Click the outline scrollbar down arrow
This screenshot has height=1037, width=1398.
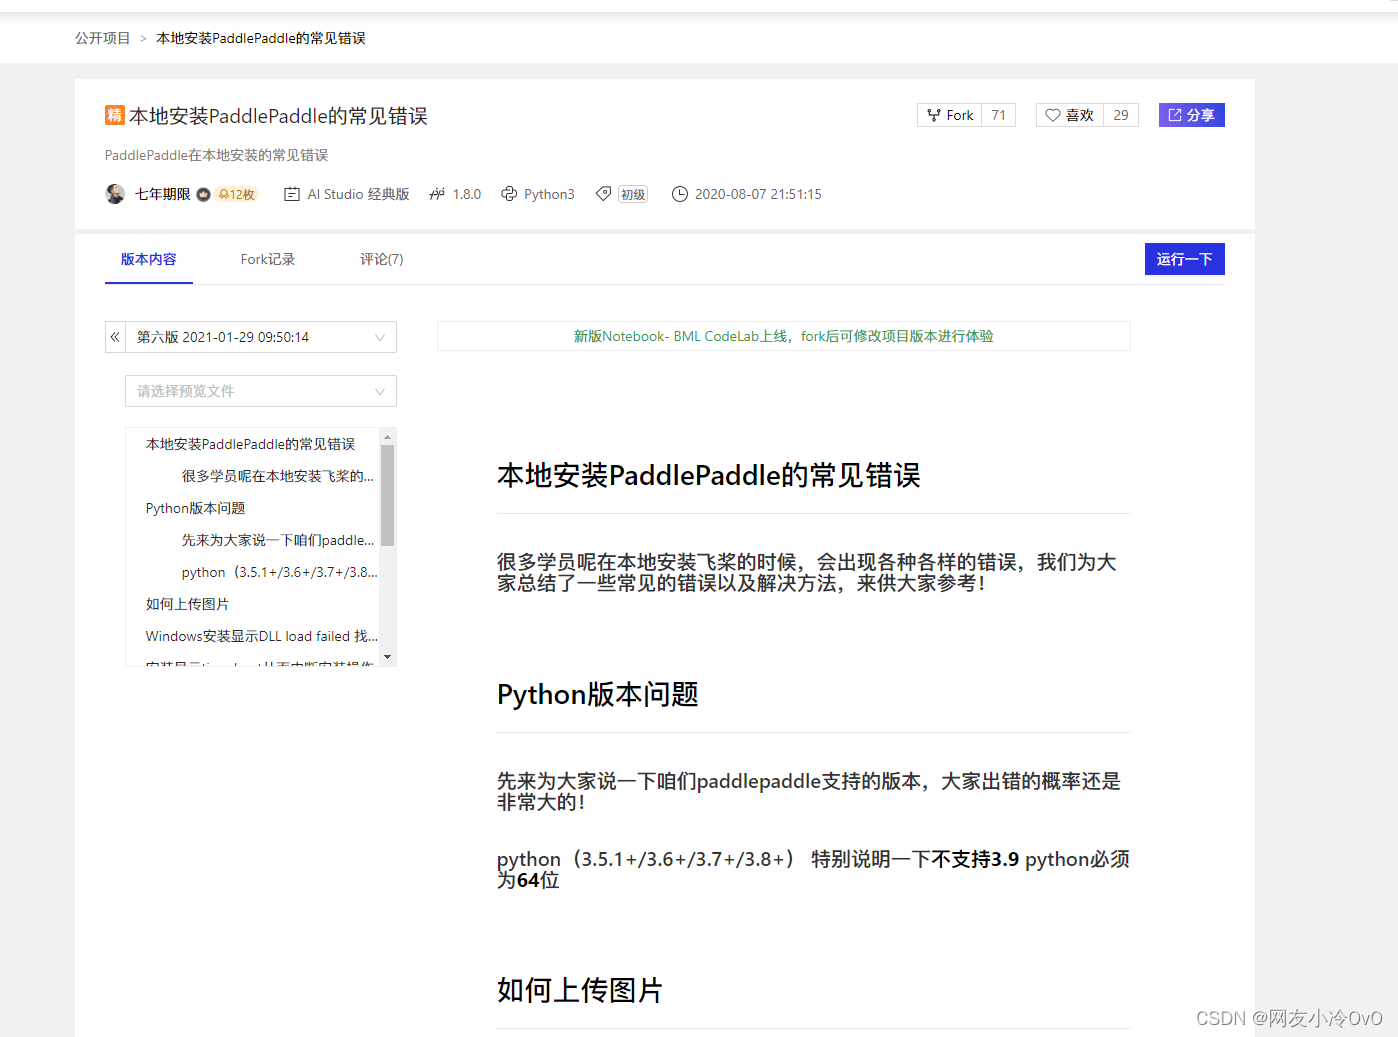388,658
